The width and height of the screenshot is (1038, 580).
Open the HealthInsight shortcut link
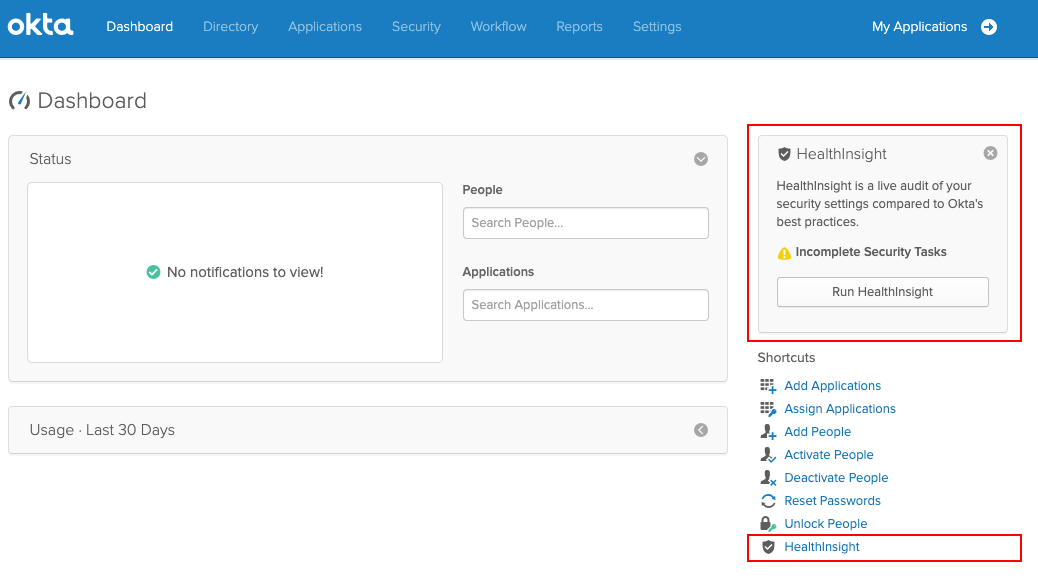[822, 547]
